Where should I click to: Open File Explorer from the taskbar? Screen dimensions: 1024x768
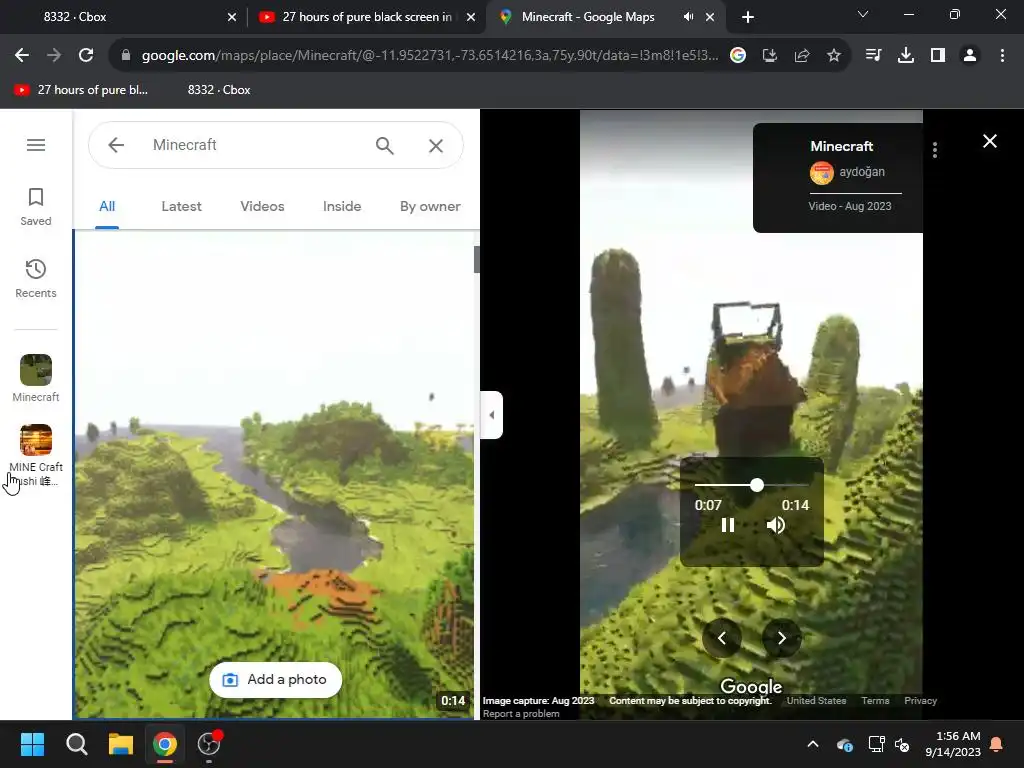(x=121, y=744)
